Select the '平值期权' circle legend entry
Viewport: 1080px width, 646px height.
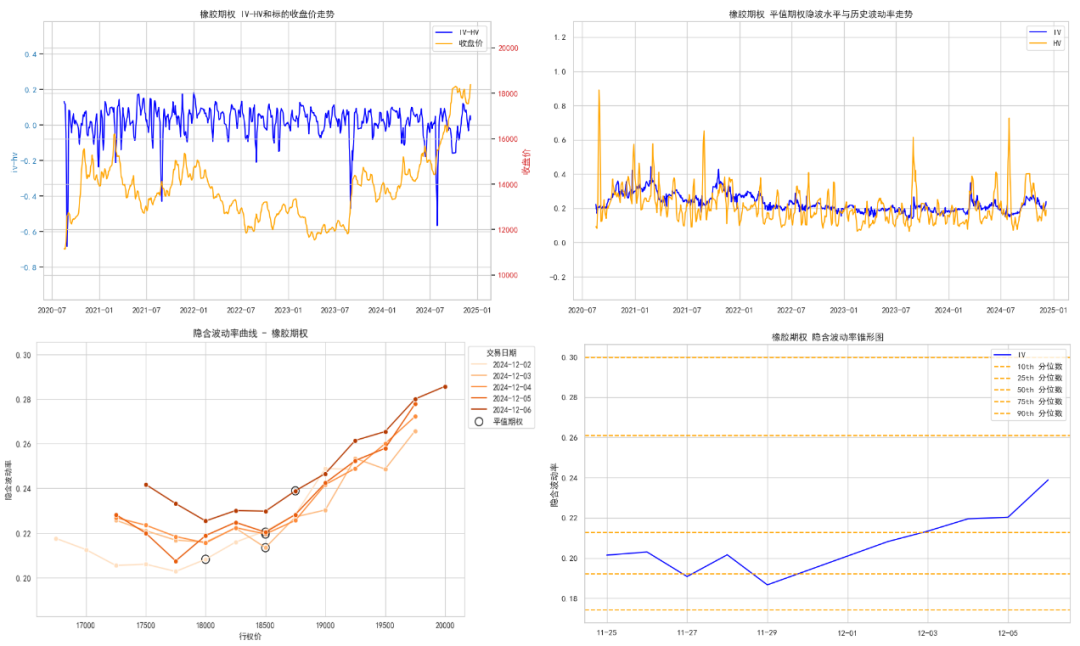pyautogui.click(x=499, y=421)
